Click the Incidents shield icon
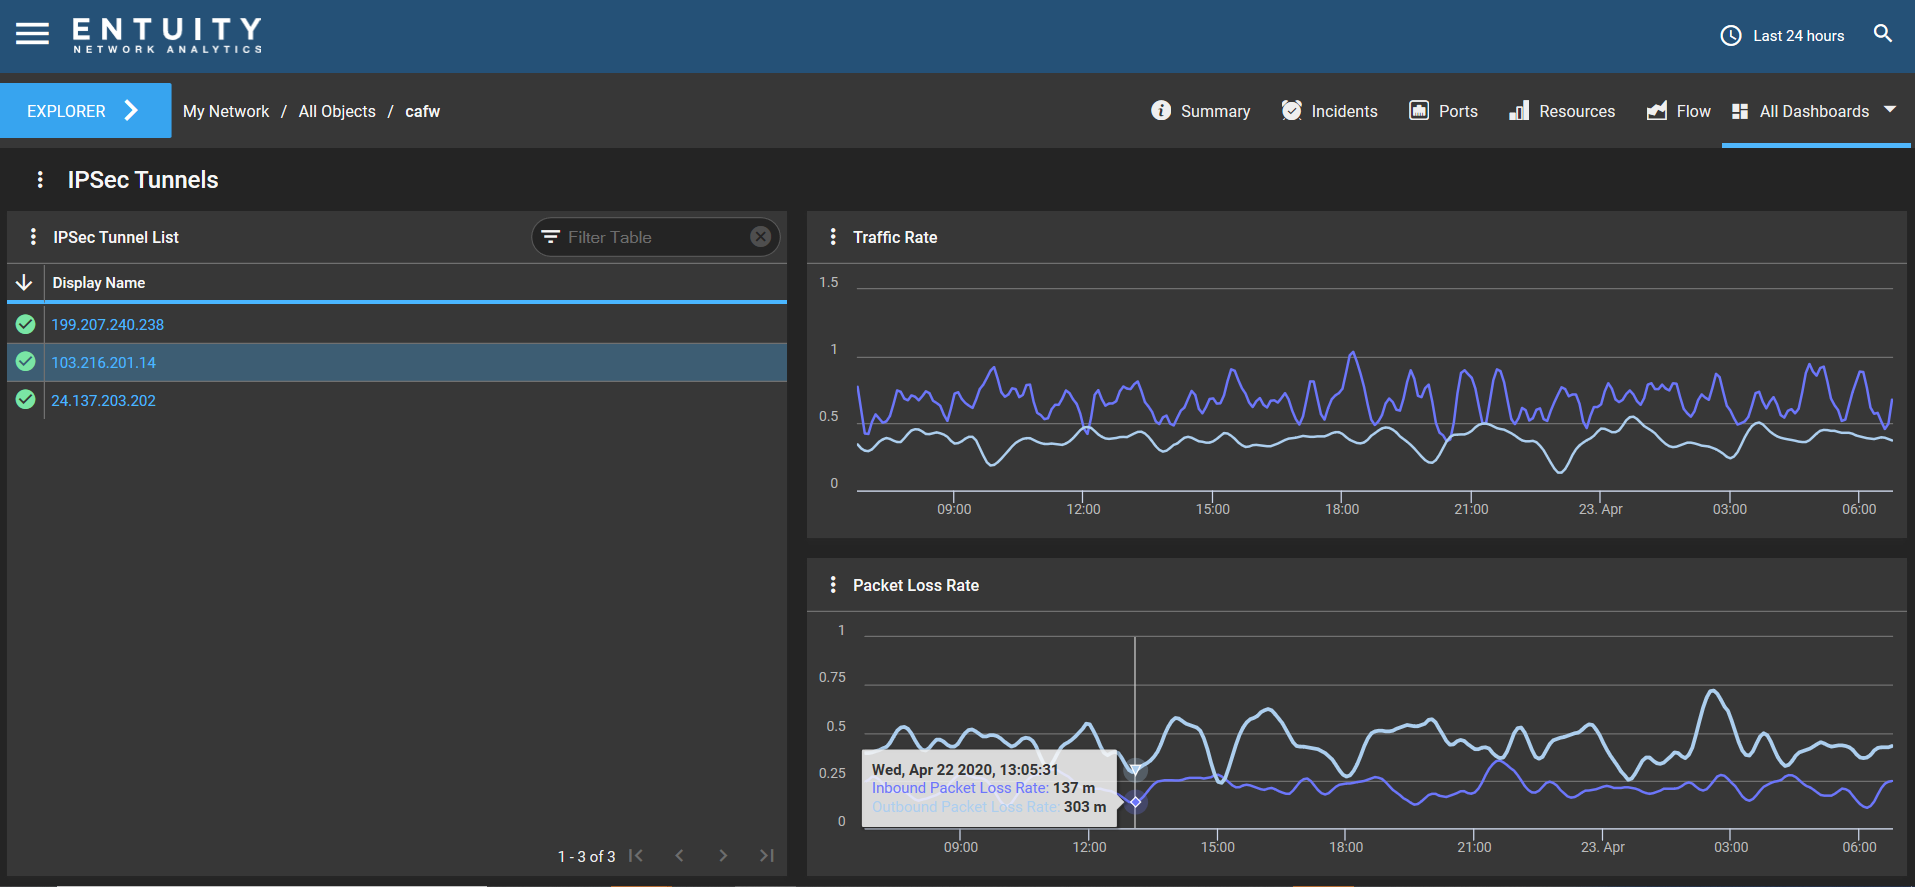 coord(1292,110)
